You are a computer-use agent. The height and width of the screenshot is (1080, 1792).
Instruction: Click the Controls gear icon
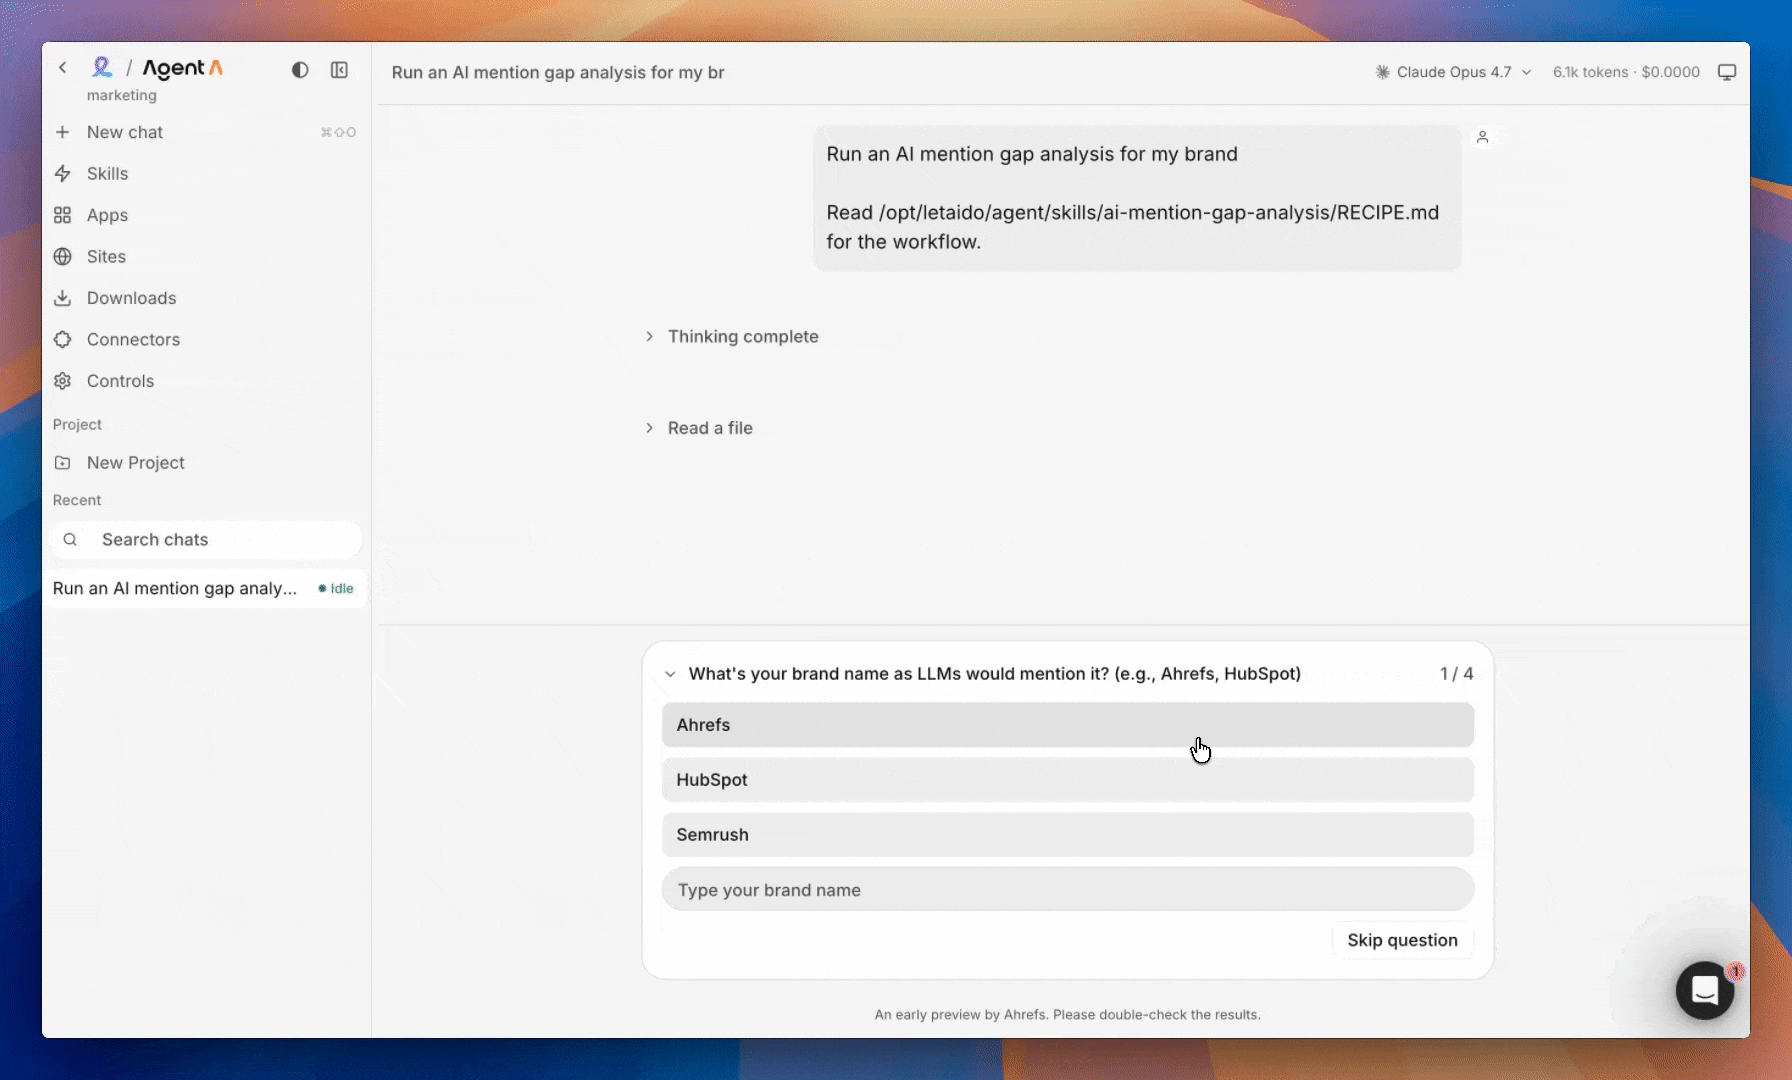(63, 381)
